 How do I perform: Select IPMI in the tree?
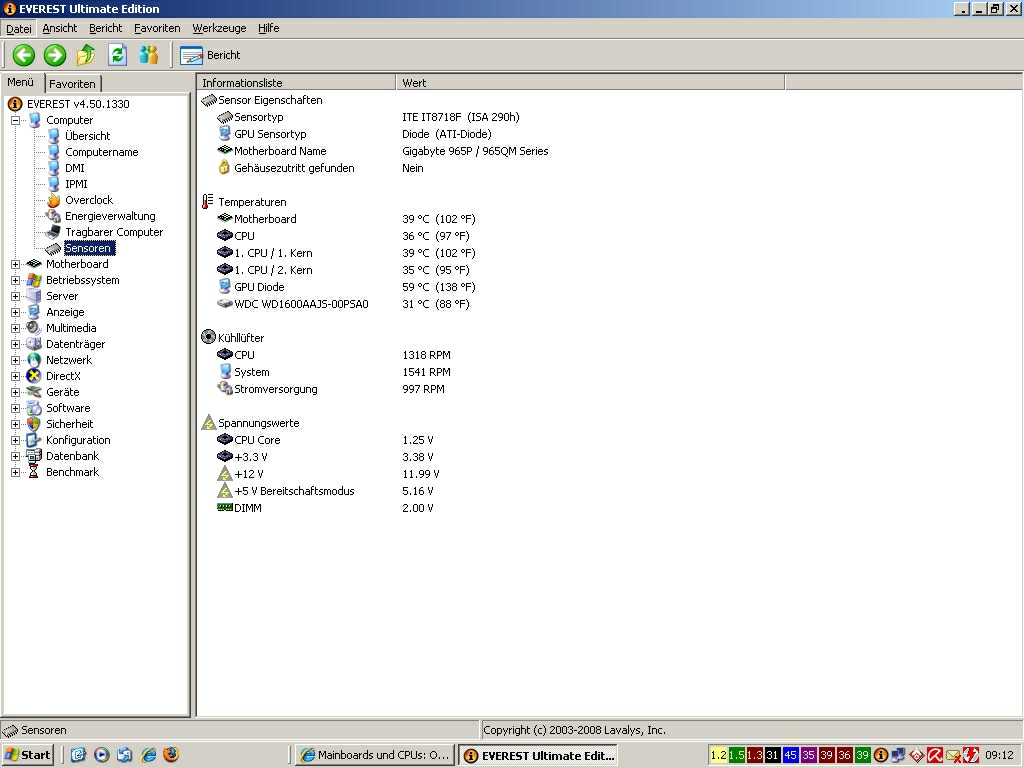tap(76, 184)
